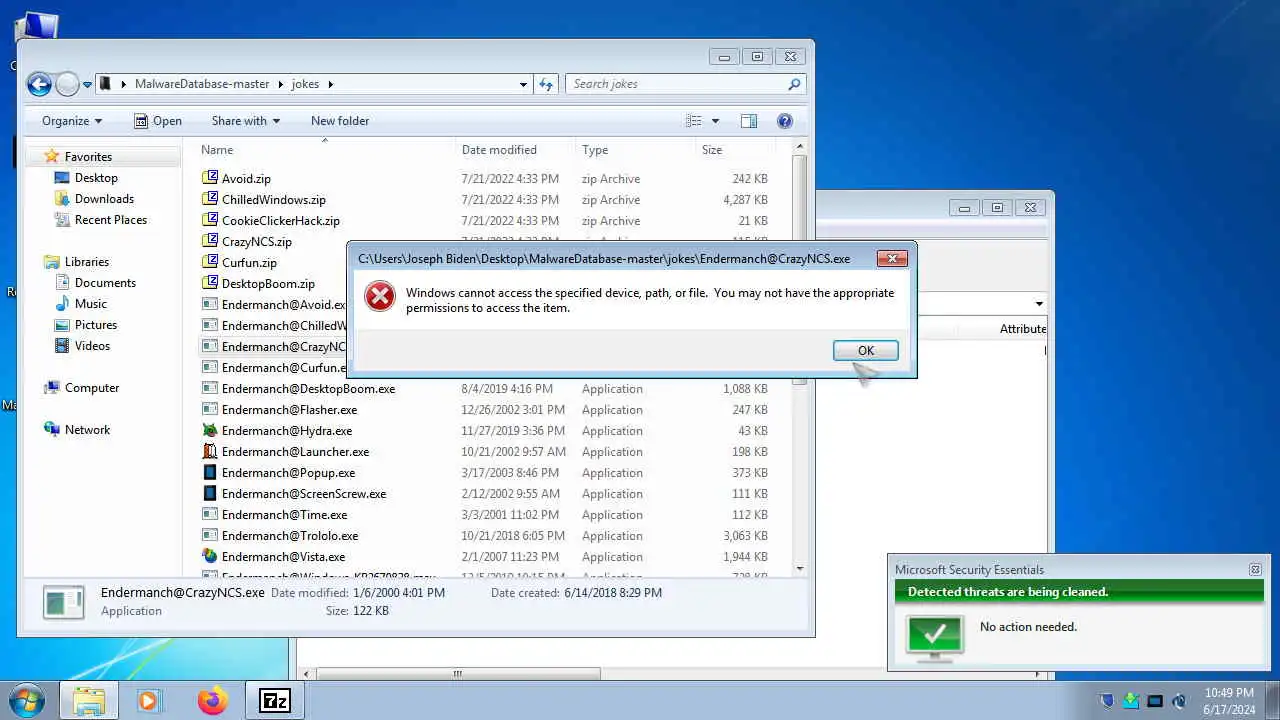The image size is (1280, 720).
Task: Click OK in the error dialog
Action: [865, 350]
